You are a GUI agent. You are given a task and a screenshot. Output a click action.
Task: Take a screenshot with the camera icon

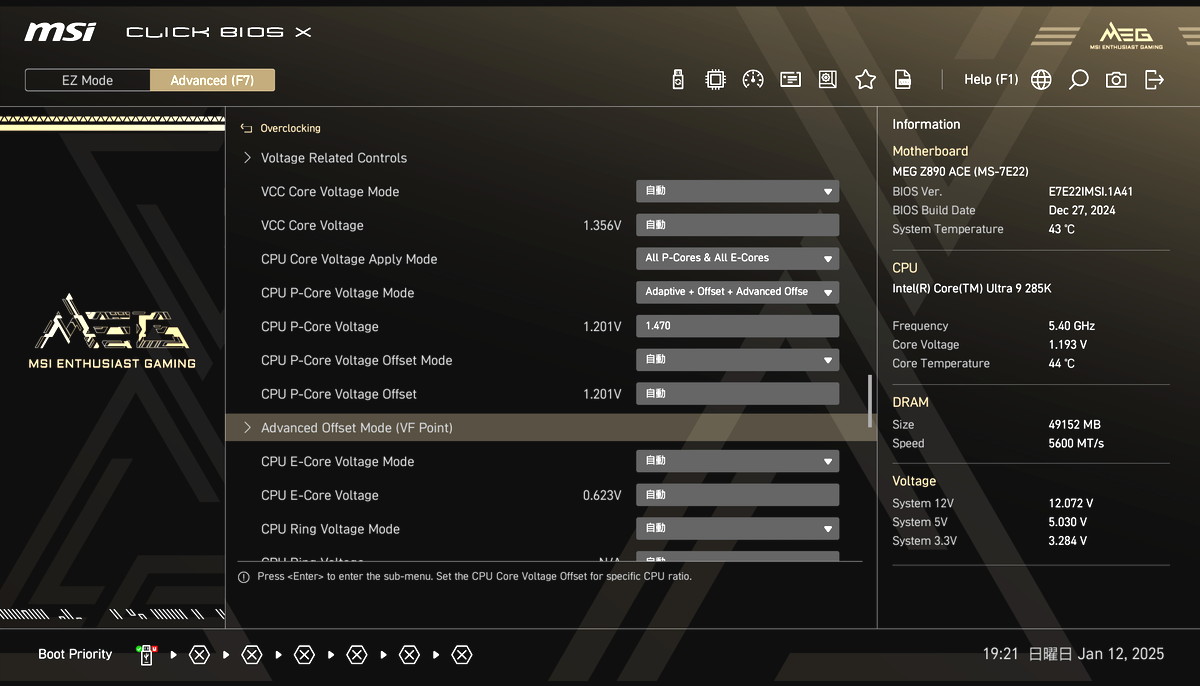[x=1116, y=80]
